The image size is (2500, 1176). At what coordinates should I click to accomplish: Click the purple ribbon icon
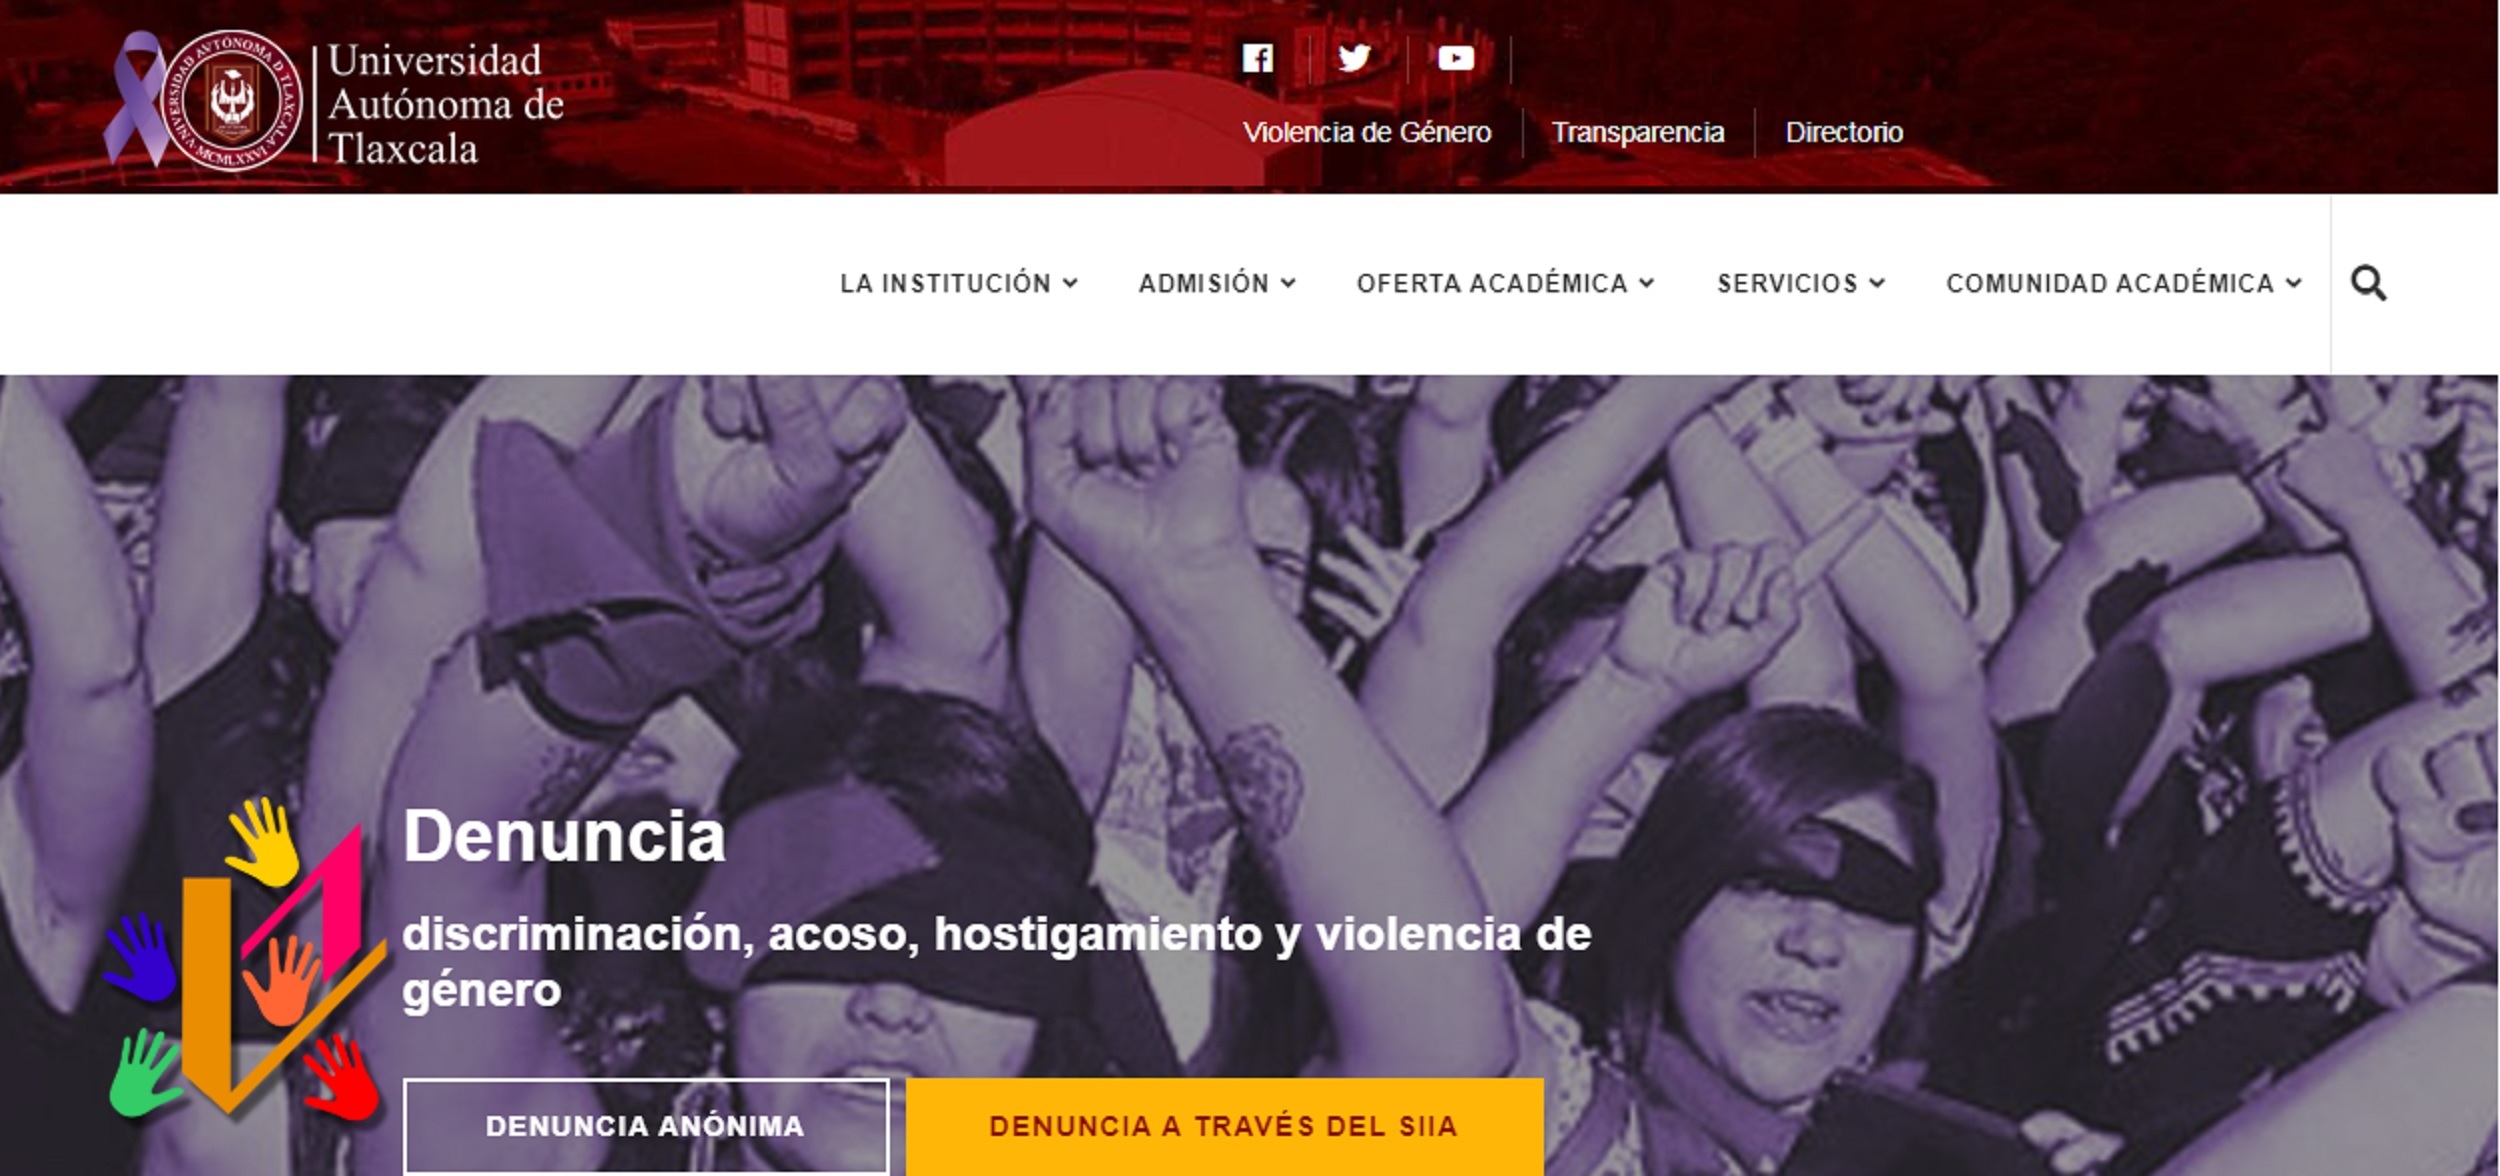tap(135, 98)
